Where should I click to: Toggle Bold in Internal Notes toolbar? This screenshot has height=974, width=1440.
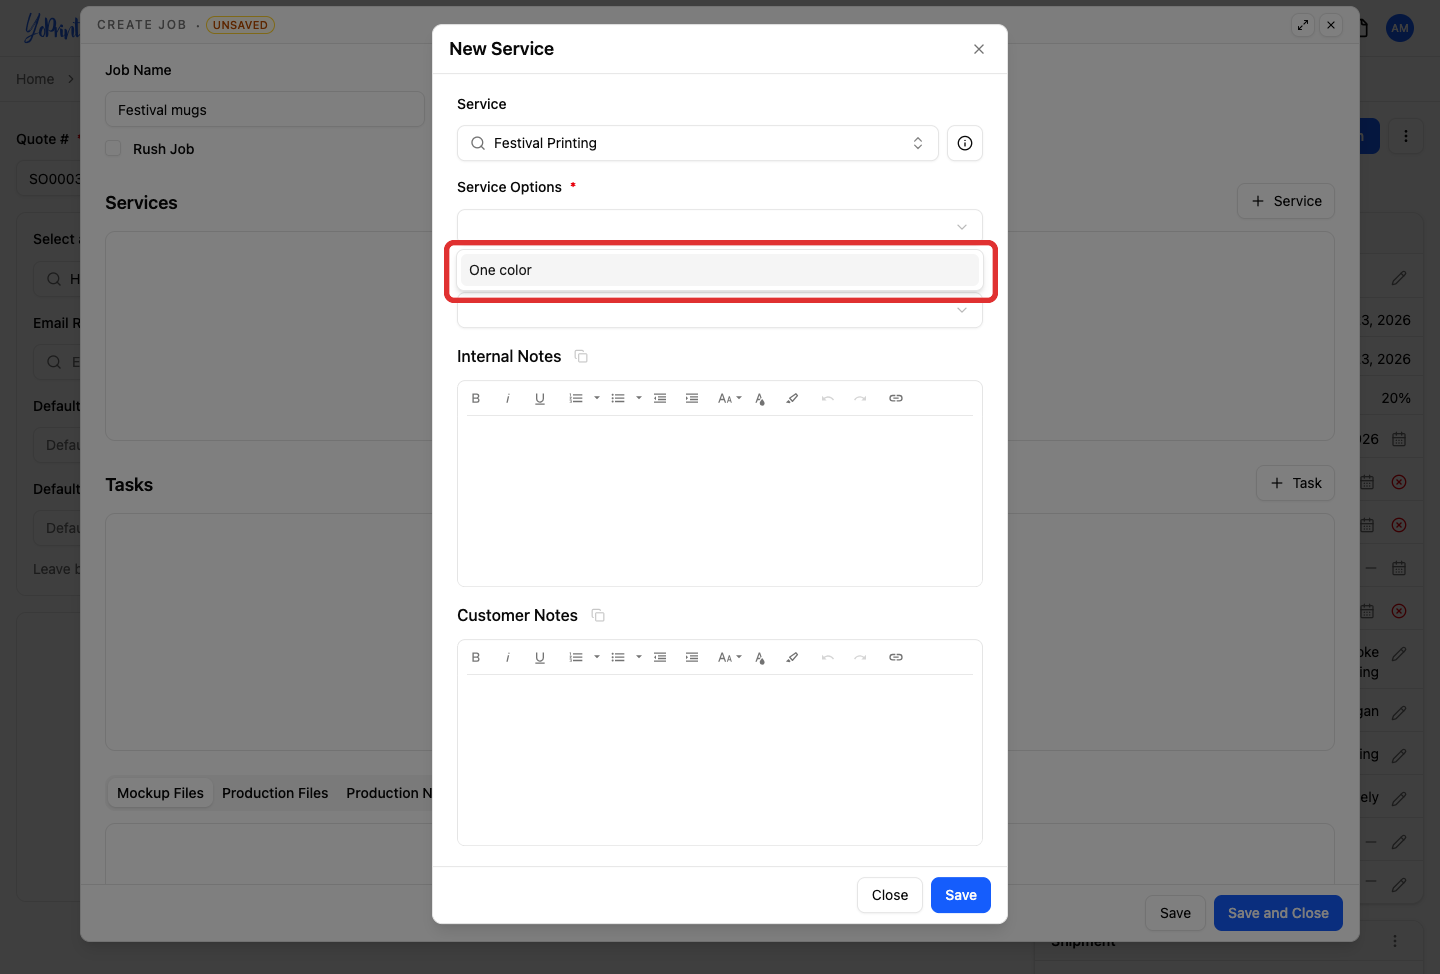[x=476, y=398]
